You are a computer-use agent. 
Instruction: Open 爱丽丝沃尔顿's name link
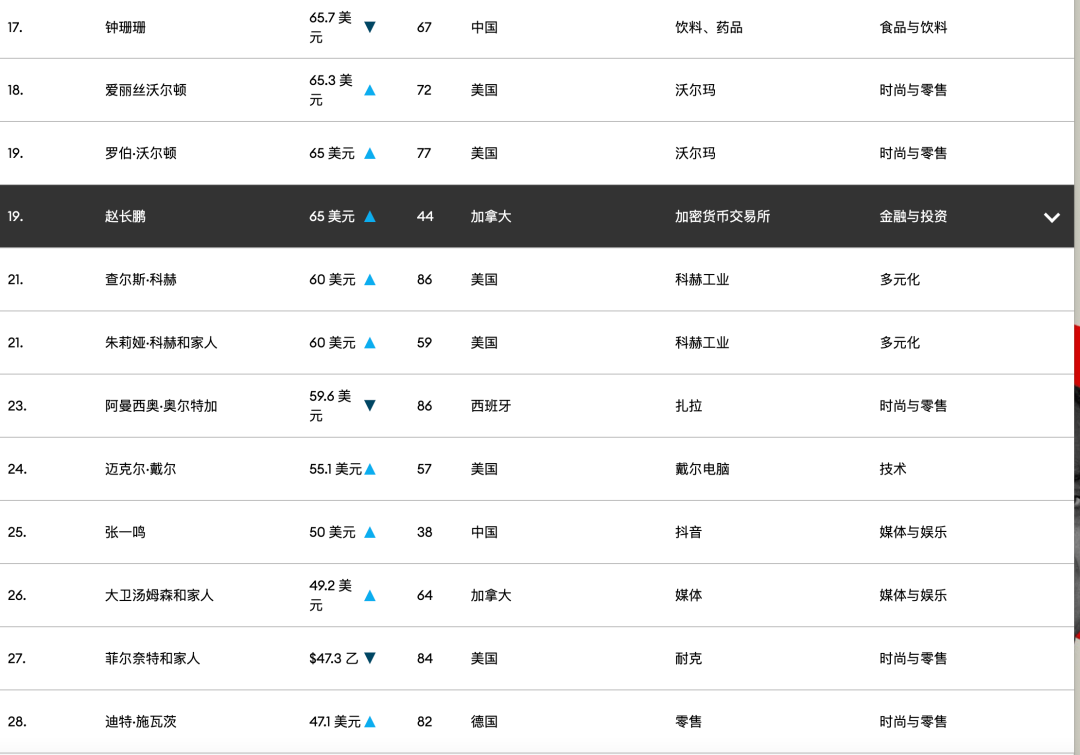coord(146,90)
